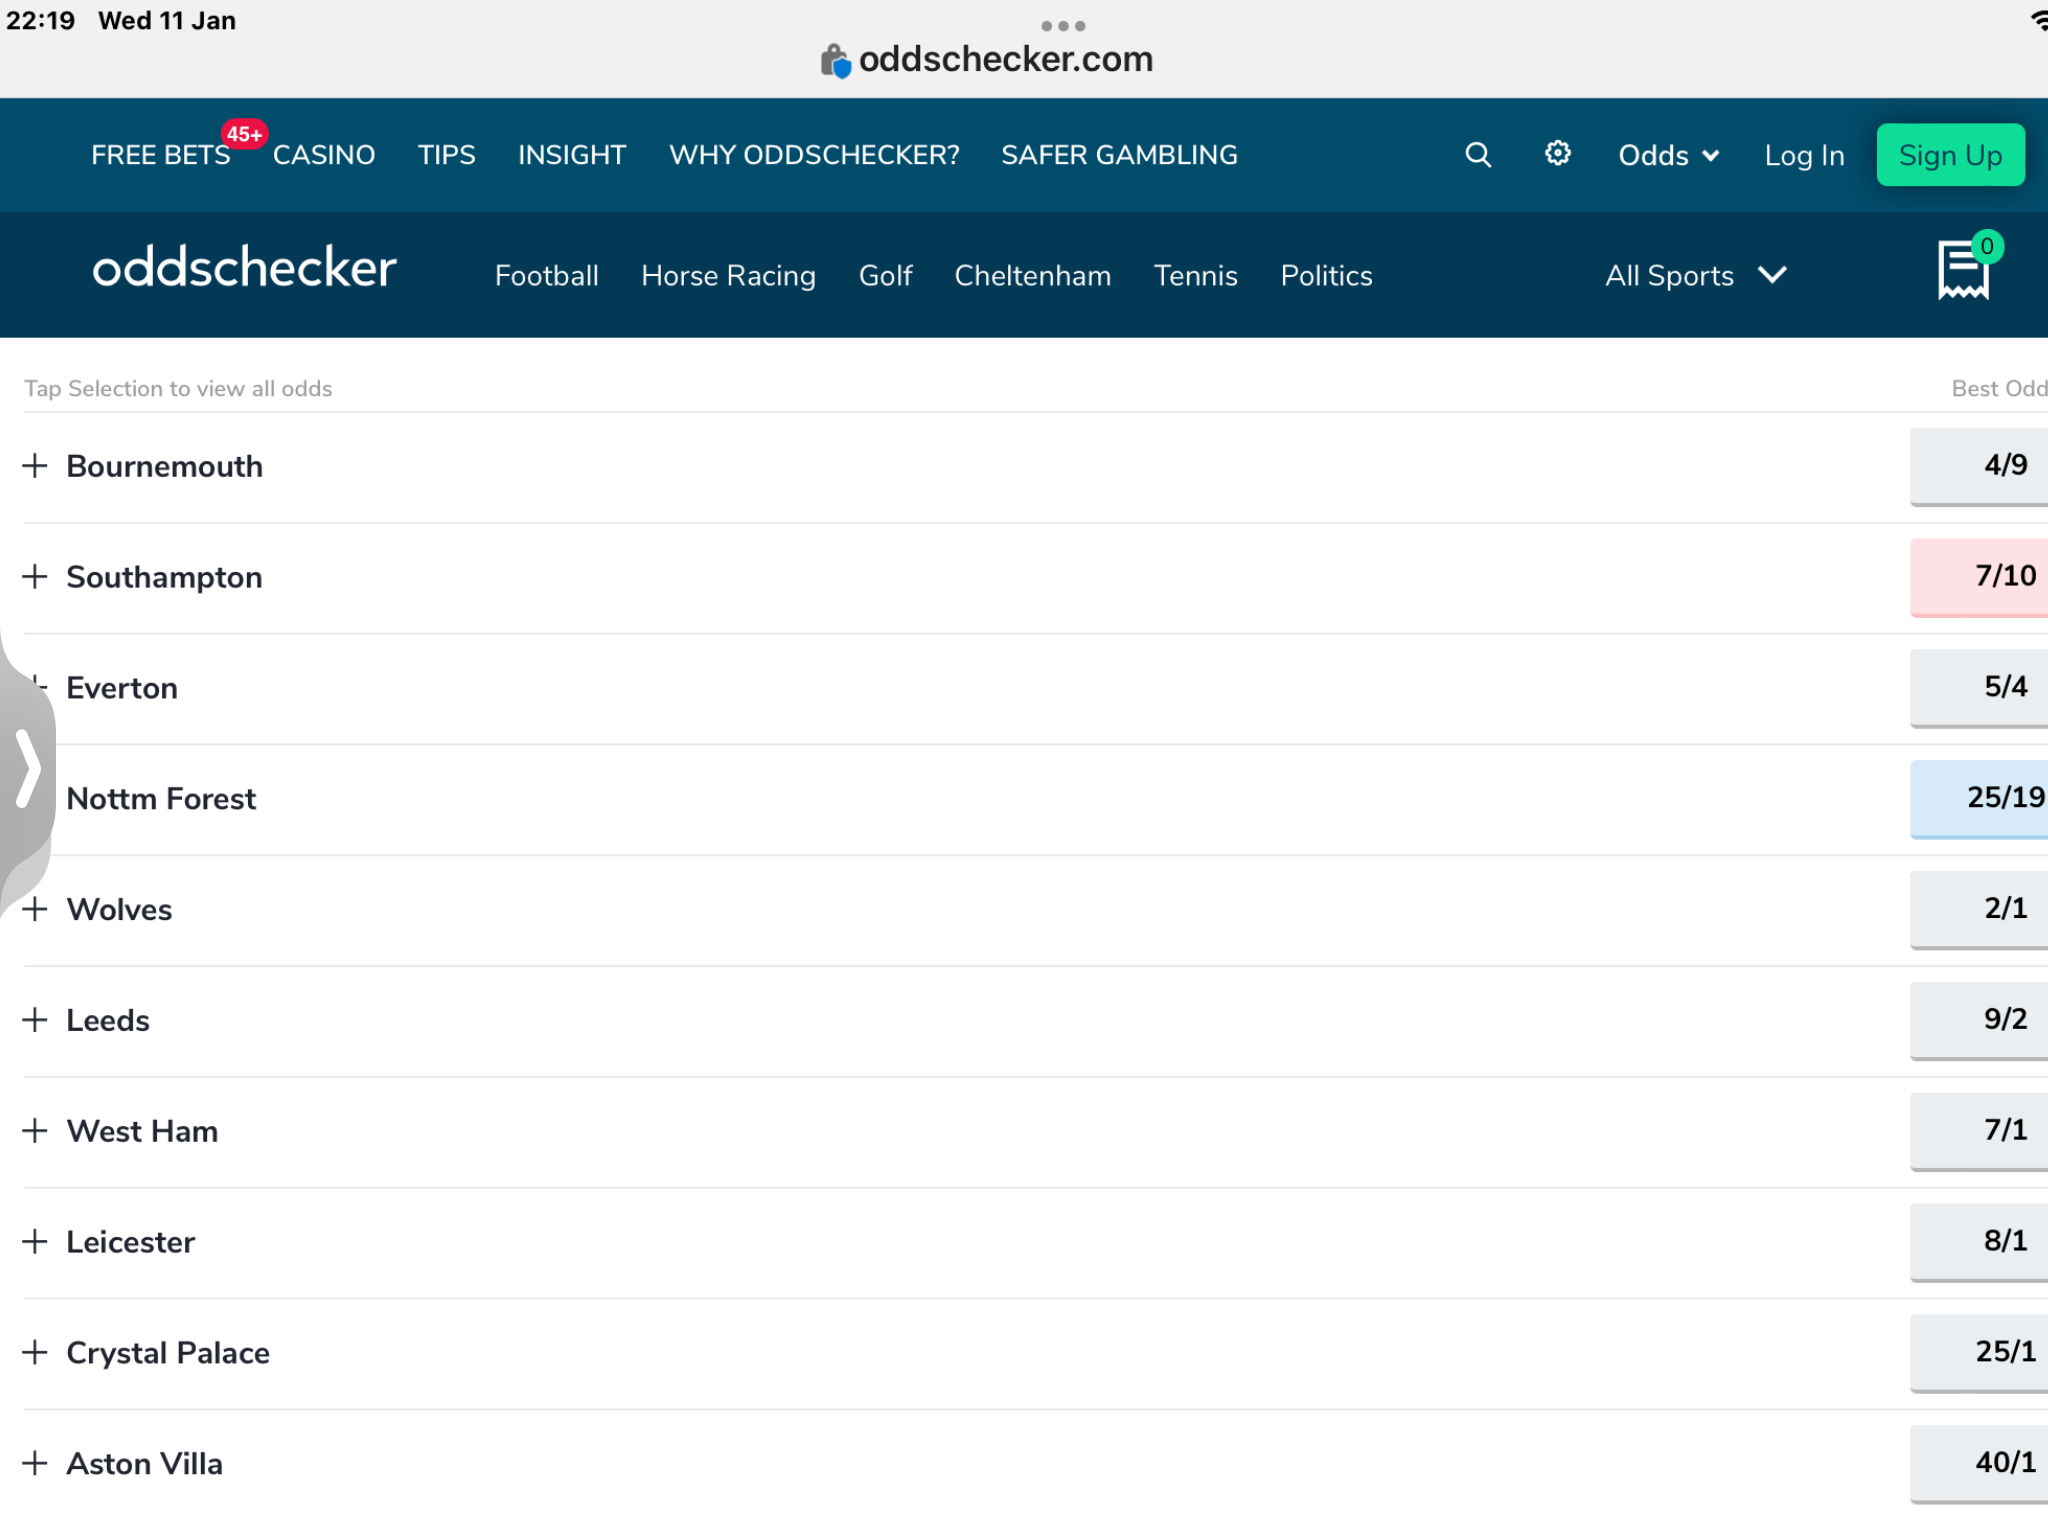Expand the Aston Villa row plus sign

(35, 1464)
